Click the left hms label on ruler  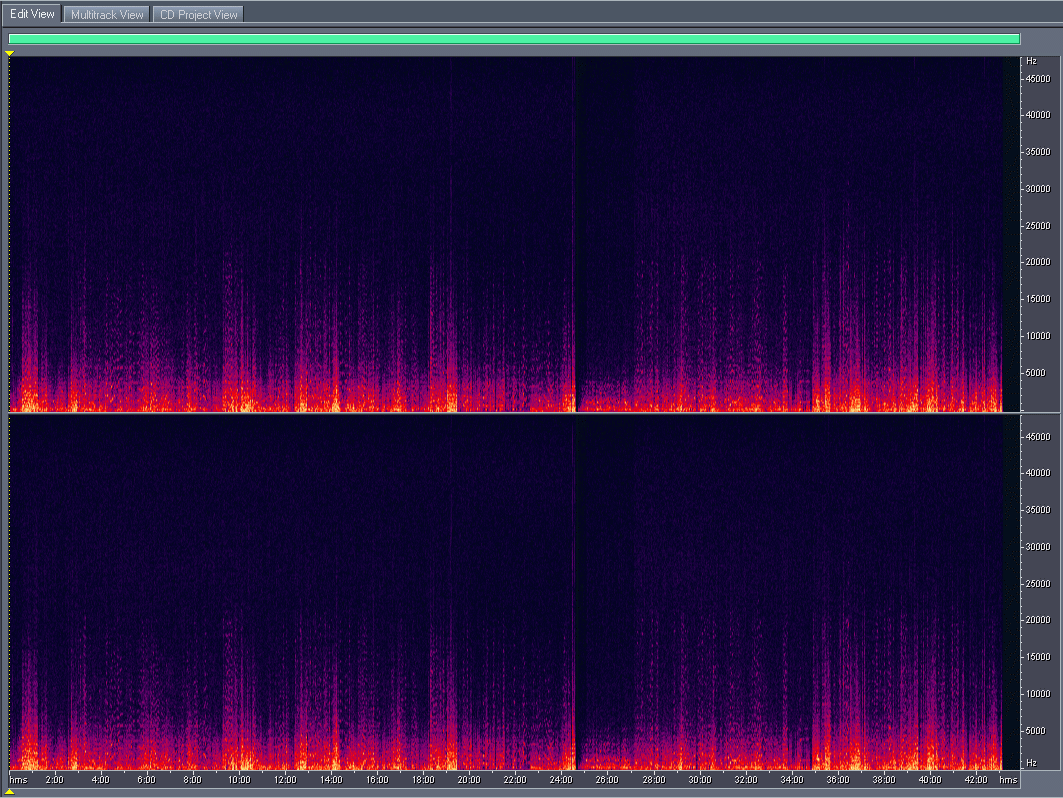pos(18,779)
